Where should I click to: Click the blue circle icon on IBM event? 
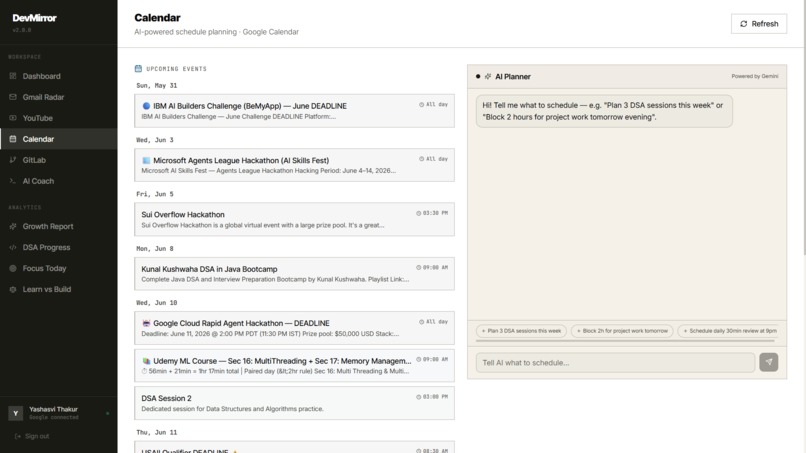click(146, 106)
